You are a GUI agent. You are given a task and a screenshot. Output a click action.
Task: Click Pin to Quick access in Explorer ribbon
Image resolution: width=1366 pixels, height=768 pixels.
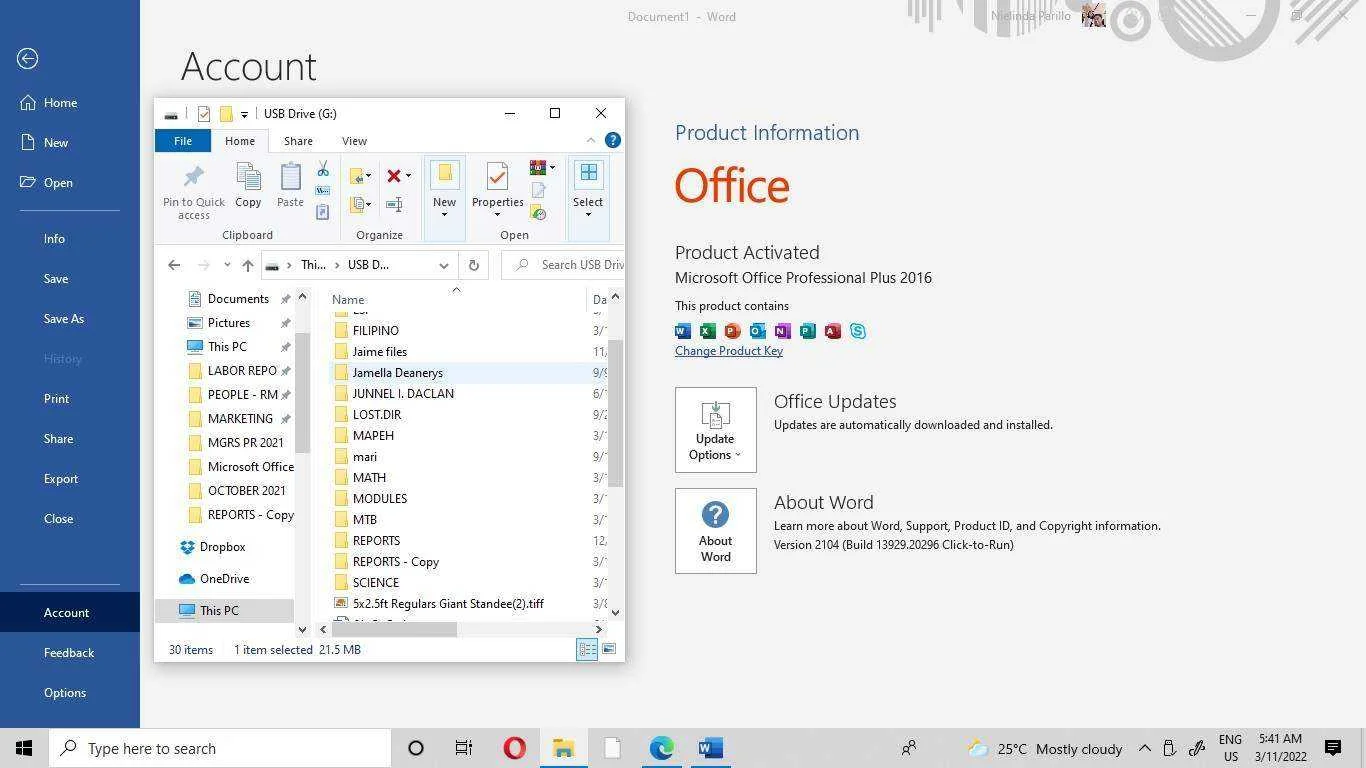194,191
